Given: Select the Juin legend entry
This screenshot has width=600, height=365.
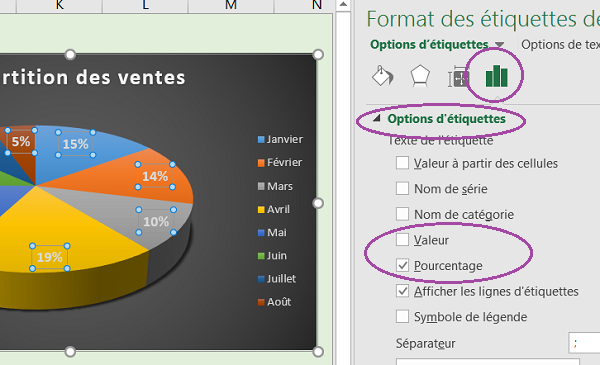Looking at the screenshot, I should coord(272,255).
